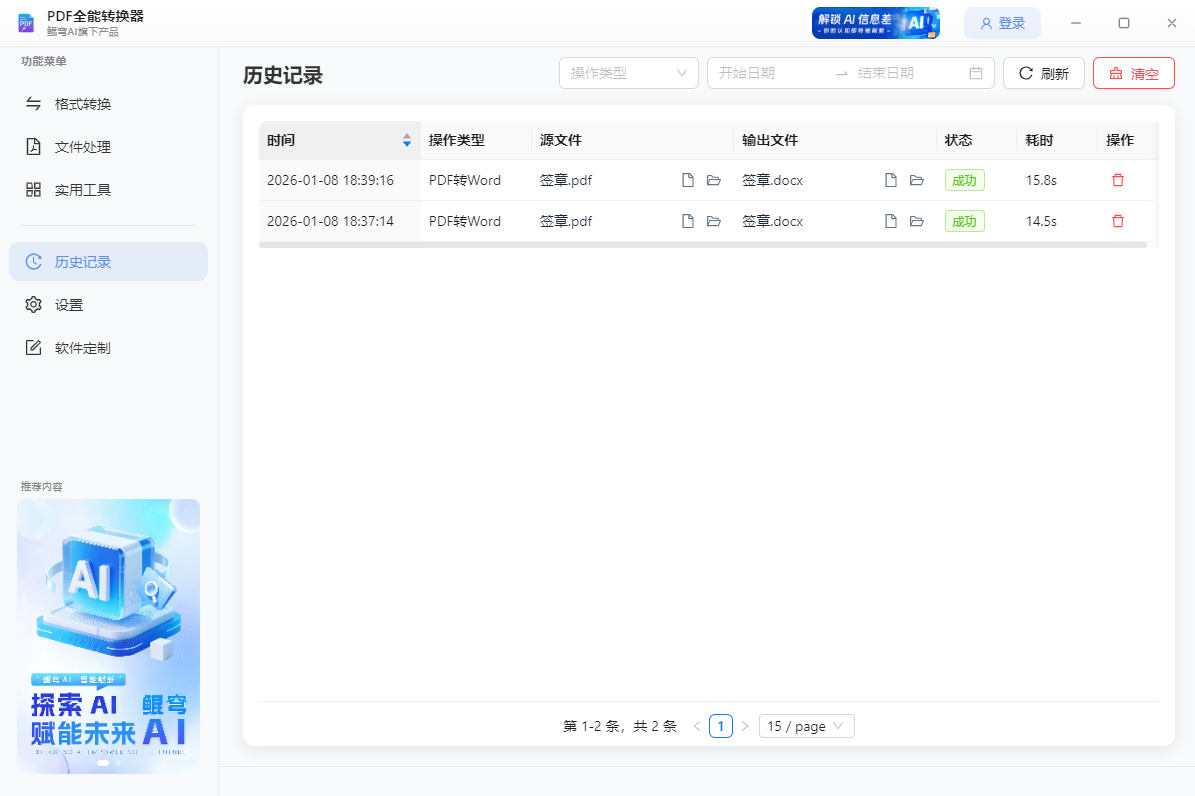Open the 操作类型 filter dropdown
This screenshot has height=796, width=1195.
tap(628, 72)
